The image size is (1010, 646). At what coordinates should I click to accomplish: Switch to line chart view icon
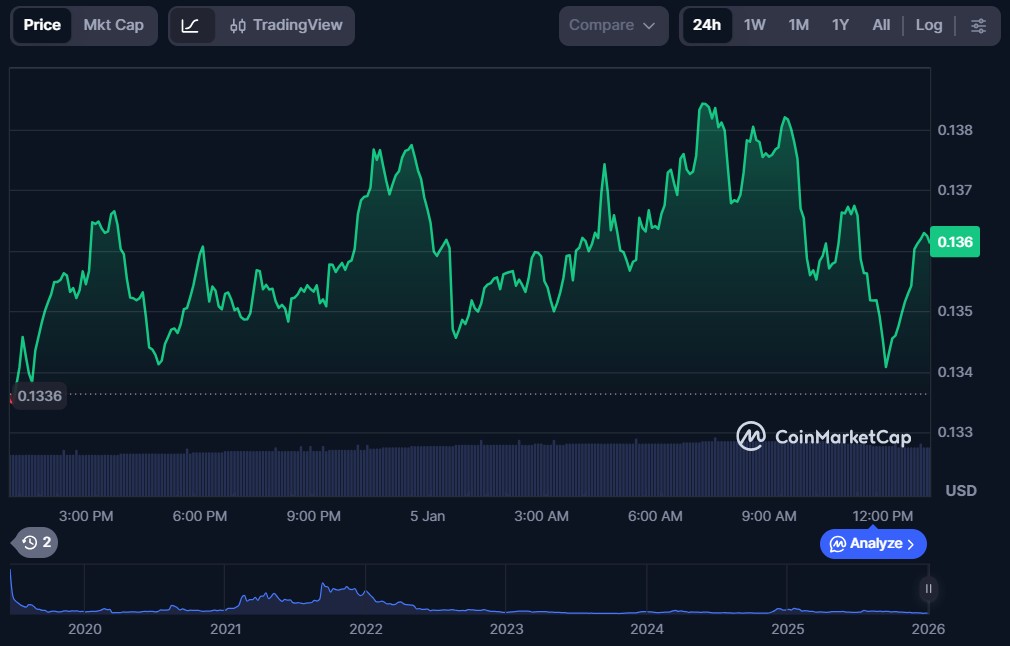[191, 25]
